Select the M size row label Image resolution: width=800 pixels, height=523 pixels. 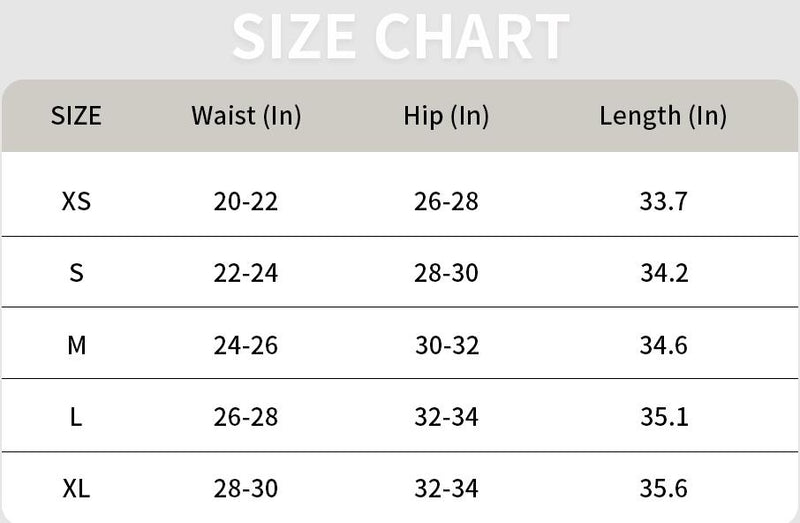pos(76,346)
